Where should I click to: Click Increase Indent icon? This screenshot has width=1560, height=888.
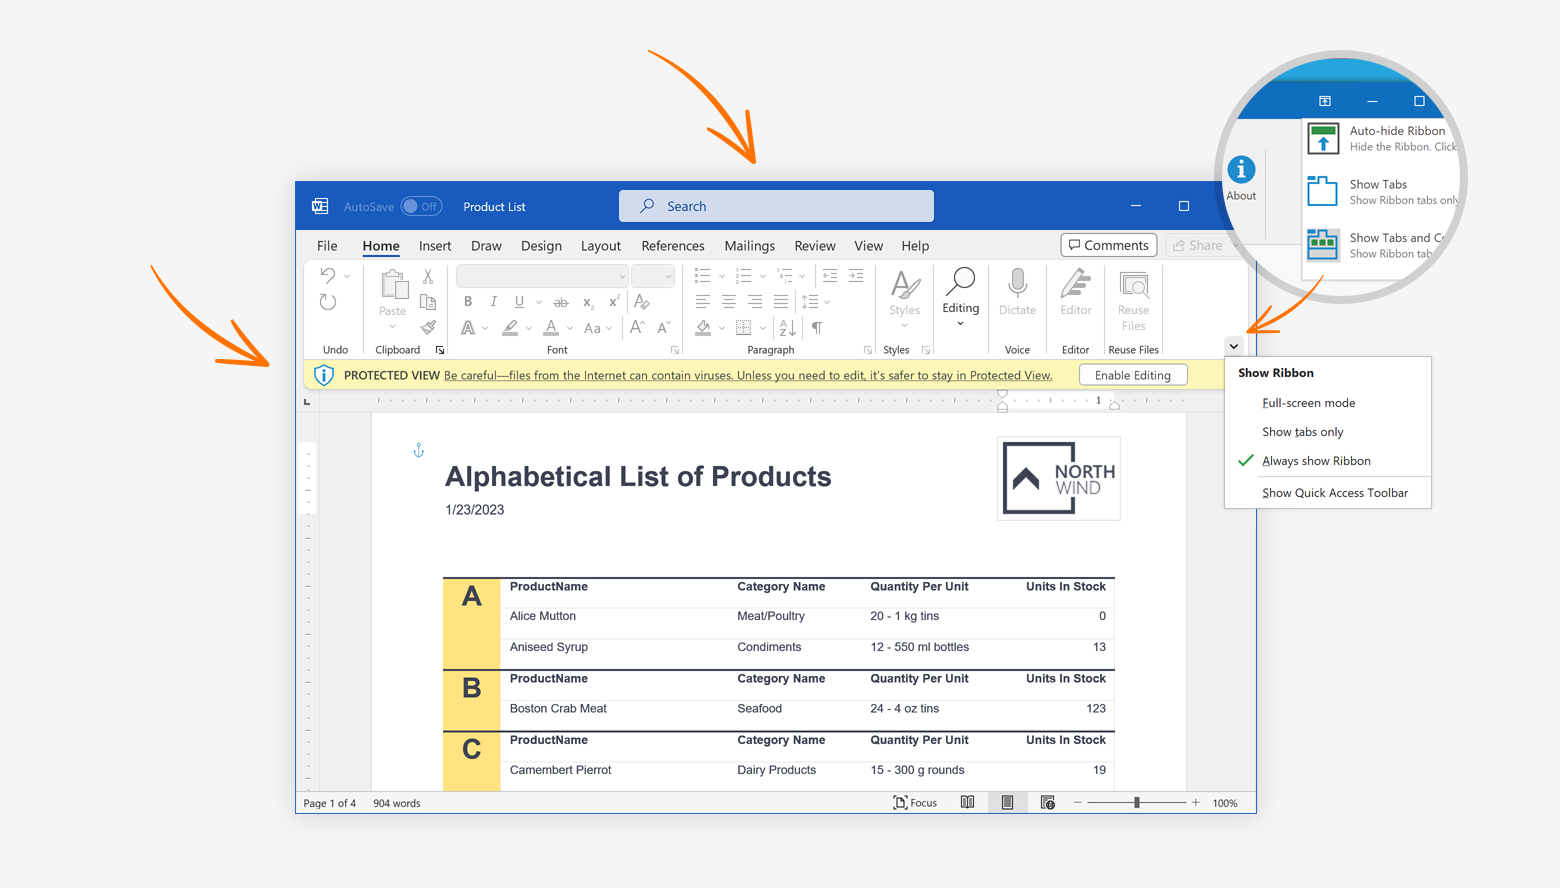pyautogui.click(x=856, y=276)
